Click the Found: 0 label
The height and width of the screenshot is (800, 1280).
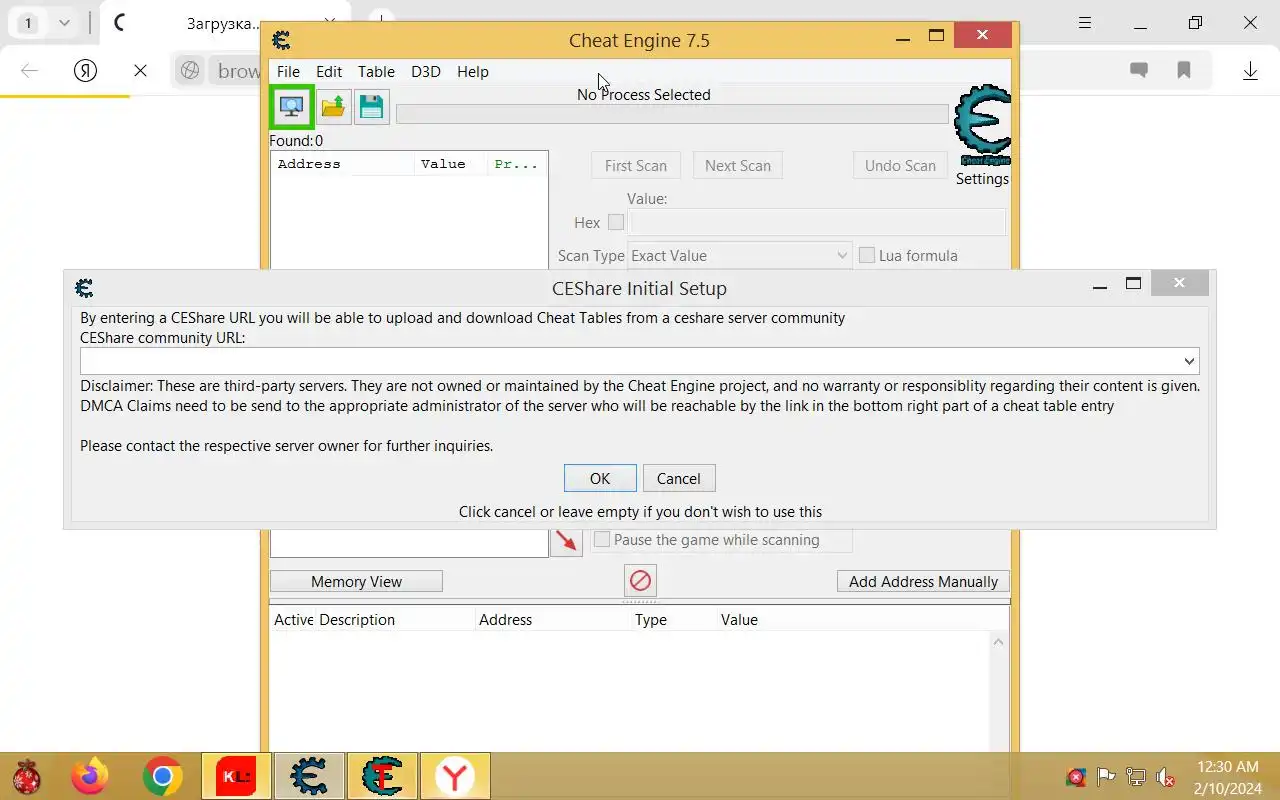pos(296,141)
